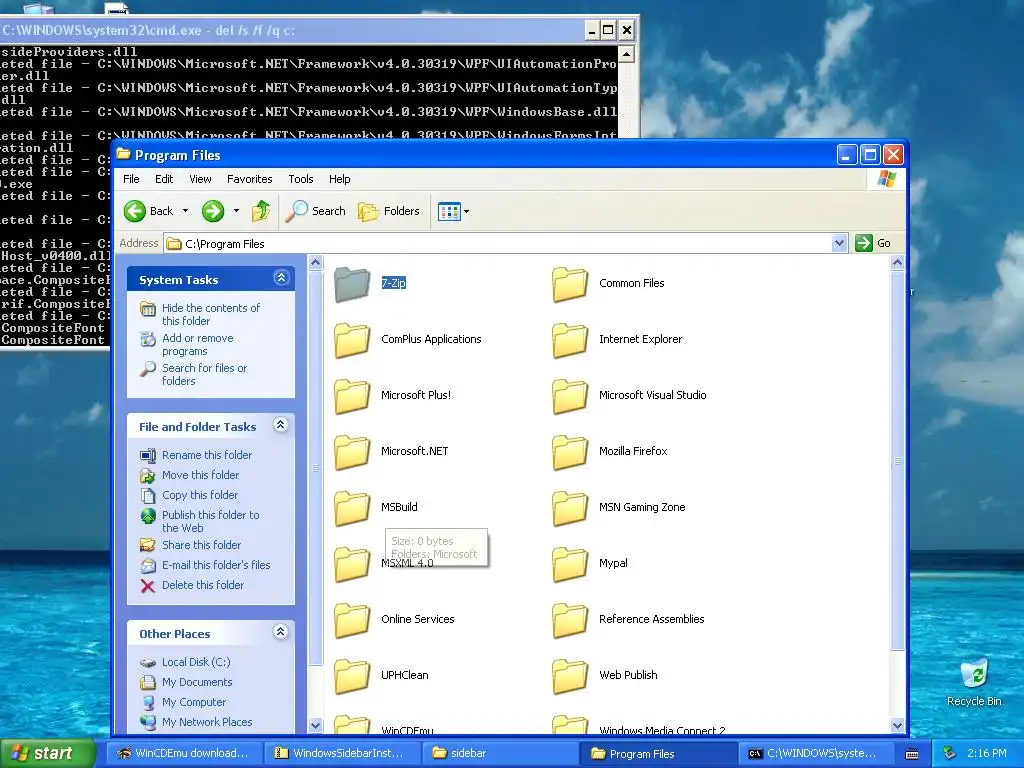Select the MSBuild folder icon
1024x768 pixels.
(352, 508)
